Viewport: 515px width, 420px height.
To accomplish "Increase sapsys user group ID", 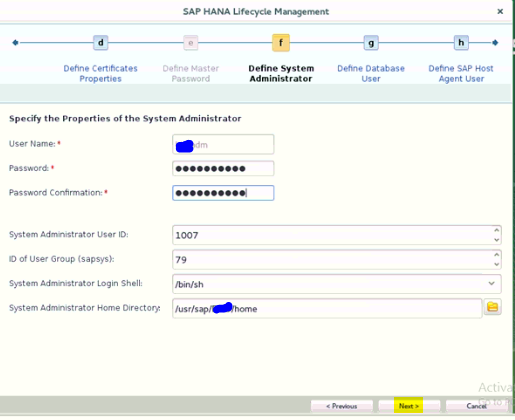I will click(496, 254).
